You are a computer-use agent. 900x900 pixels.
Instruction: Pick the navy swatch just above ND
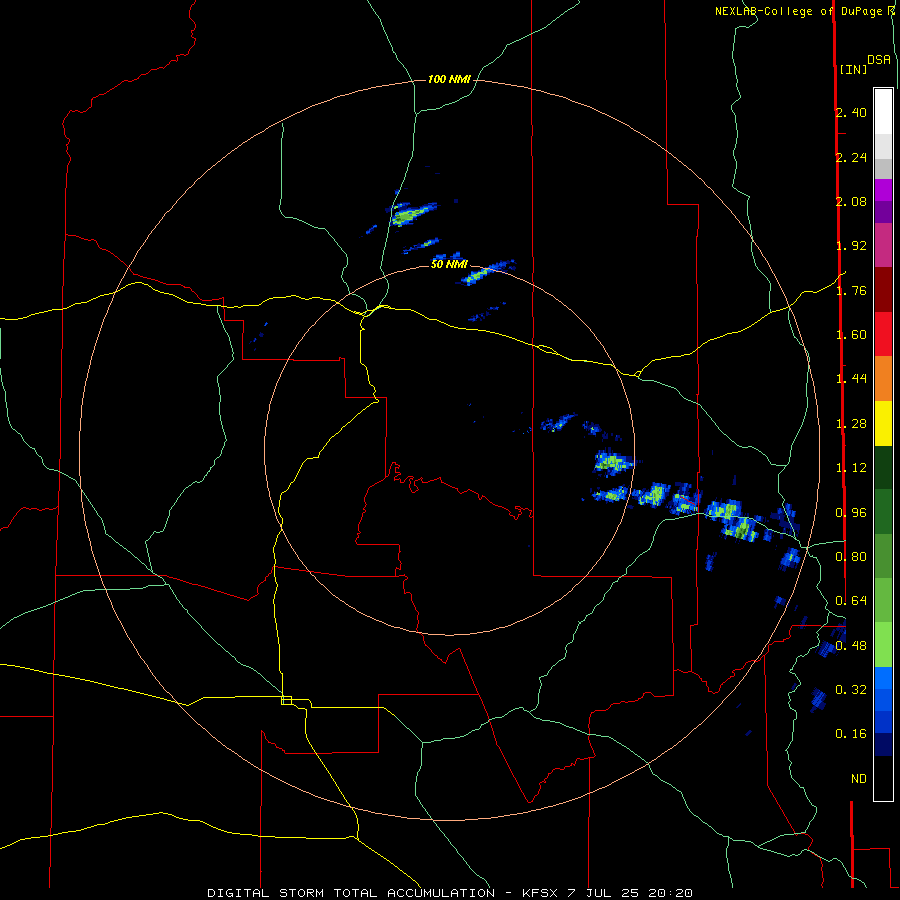click(x=883, y=744)
